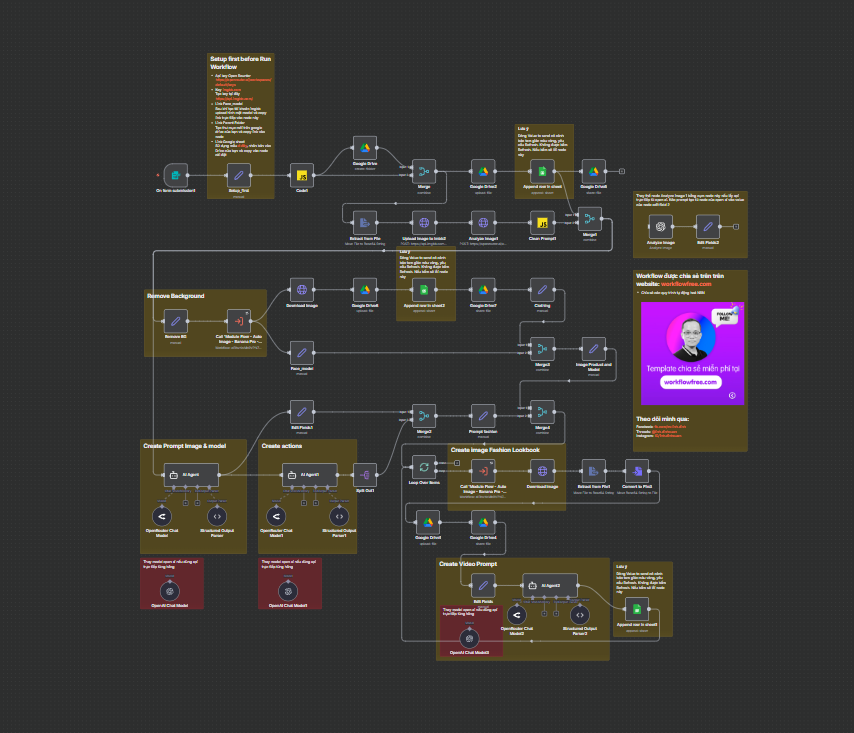Select the Google Drive create folder node
The width and height of the screenshot is (854, 733).
(x=364, y=148)
